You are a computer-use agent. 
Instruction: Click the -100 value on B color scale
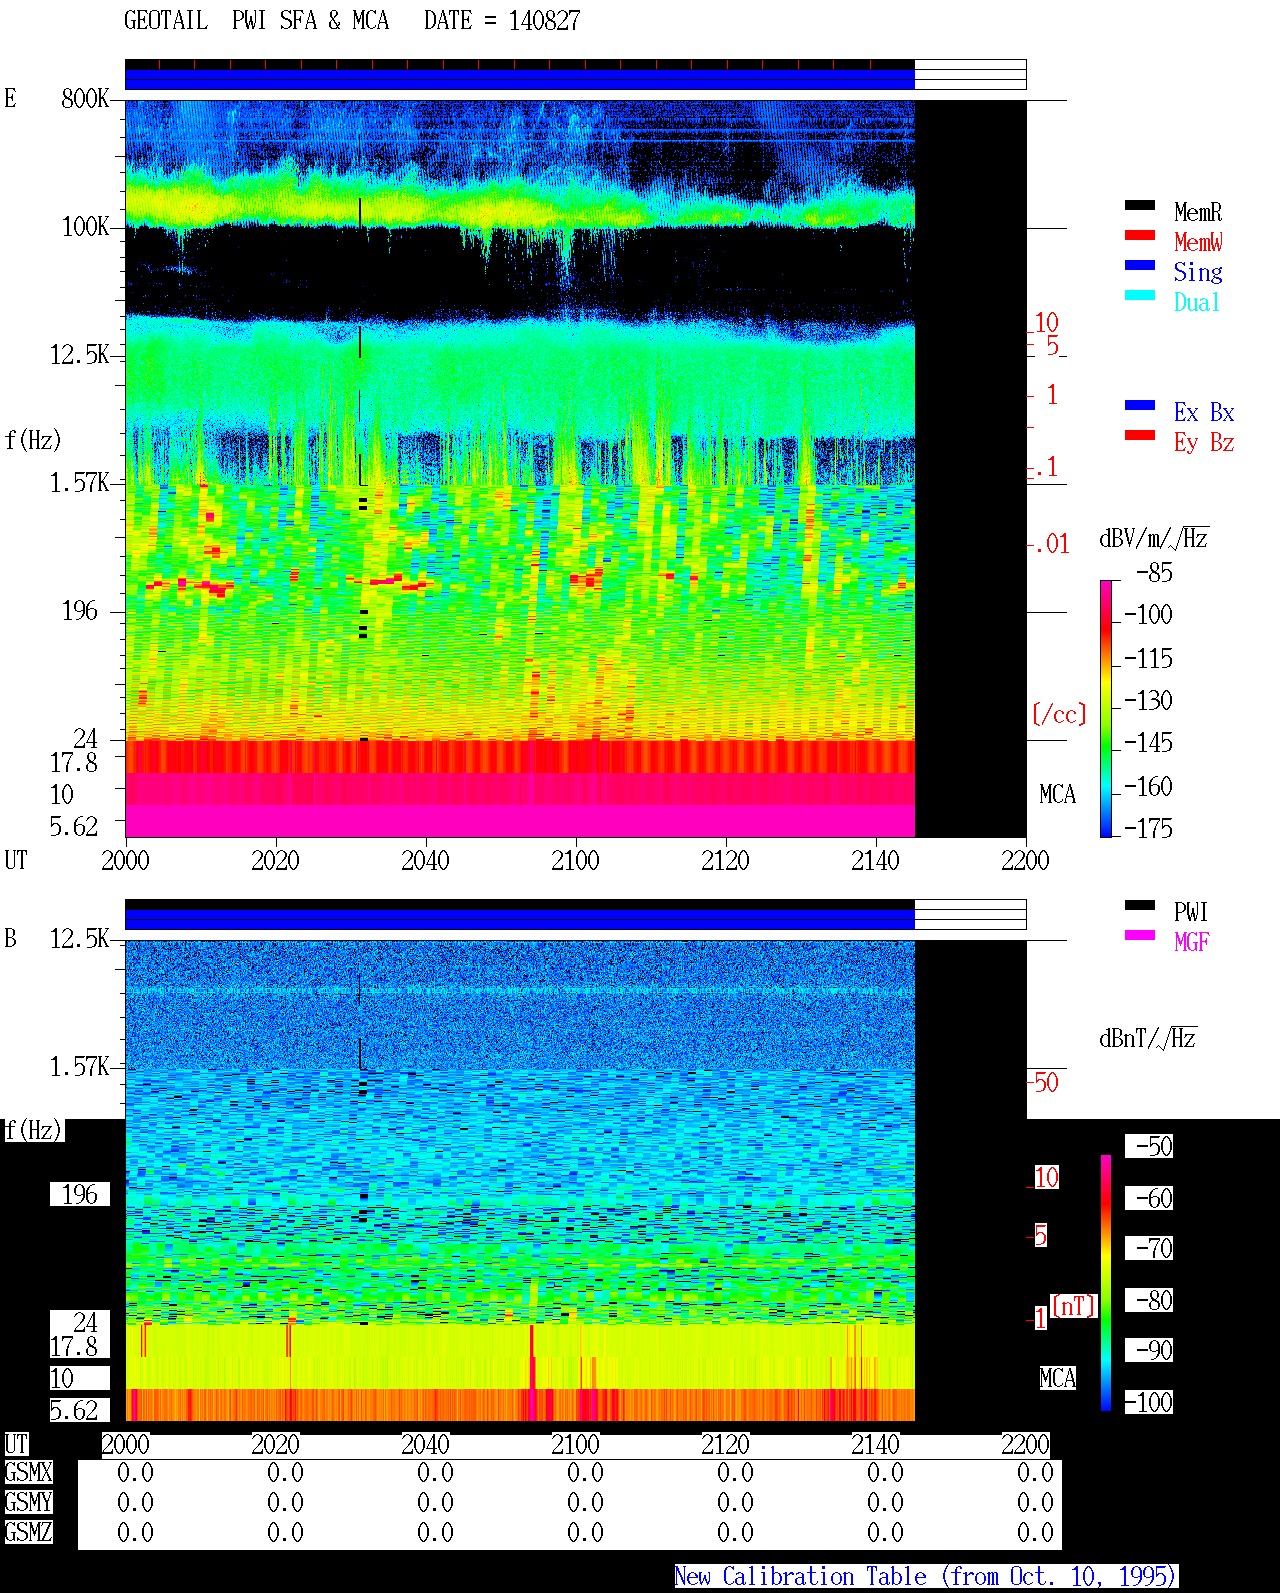(x=1148, y=1402)
